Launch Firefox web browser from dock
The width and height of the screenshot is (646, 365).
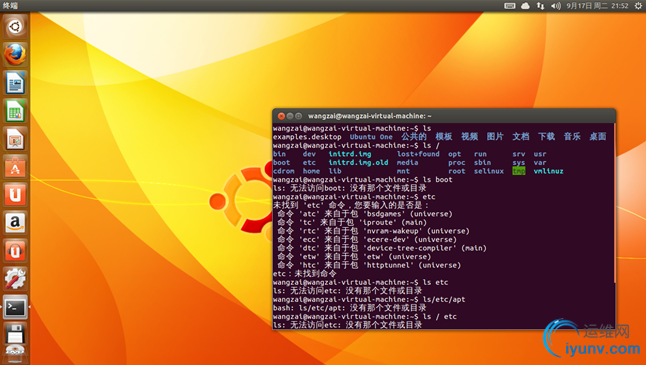[x=15, y=54]
